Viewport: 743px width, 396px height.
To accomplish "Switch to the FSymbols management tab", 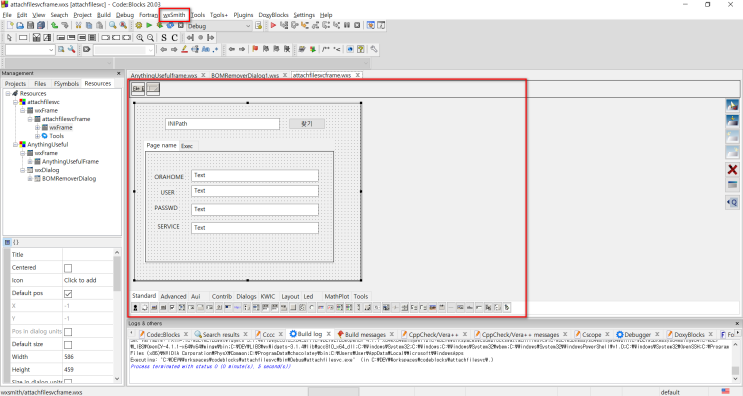I will (66, 83).
